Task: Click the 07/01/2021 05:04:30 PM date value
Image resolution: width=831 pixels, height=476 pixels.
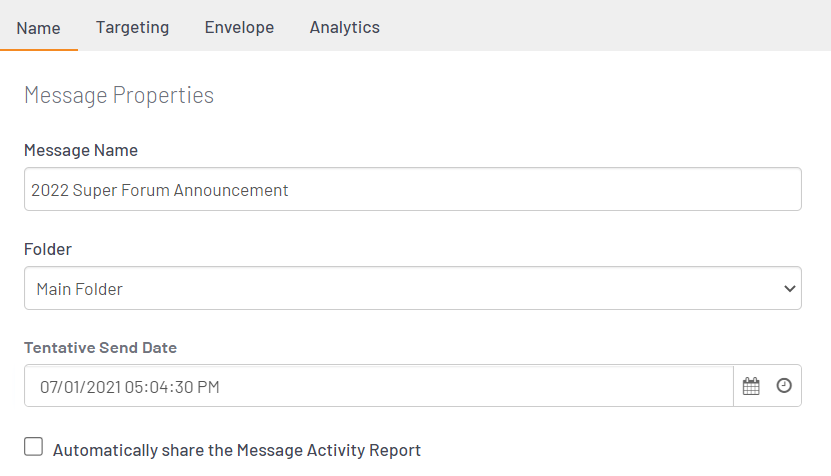Action: 129,387
